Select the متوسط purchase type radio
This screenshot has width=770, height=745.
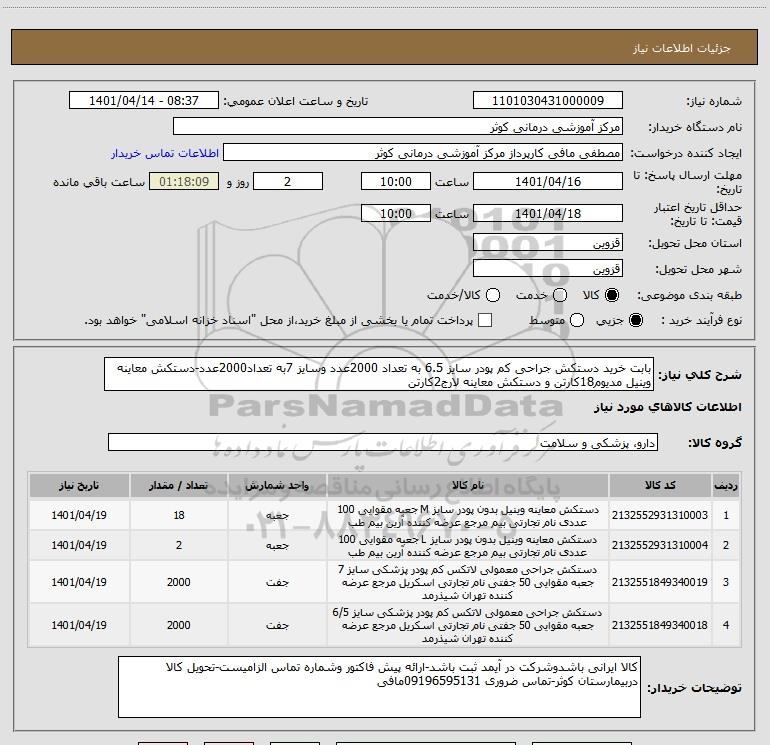click(577, 320)
